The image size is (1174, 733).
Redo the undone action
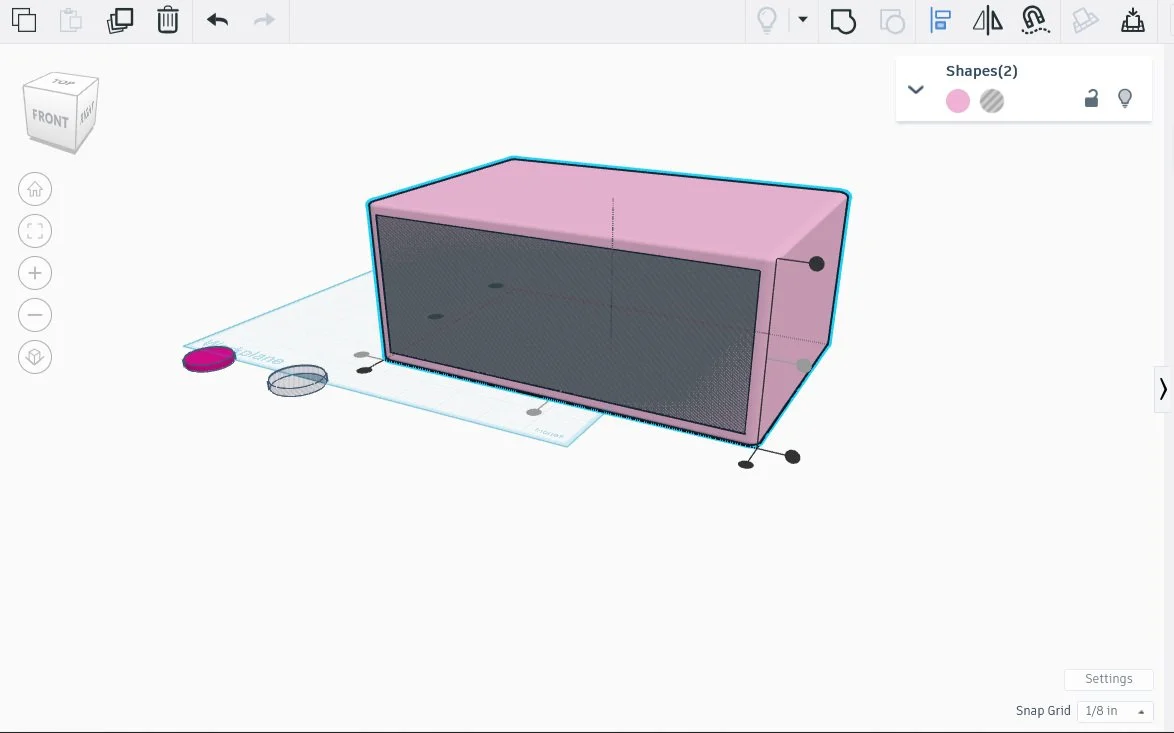264,20
